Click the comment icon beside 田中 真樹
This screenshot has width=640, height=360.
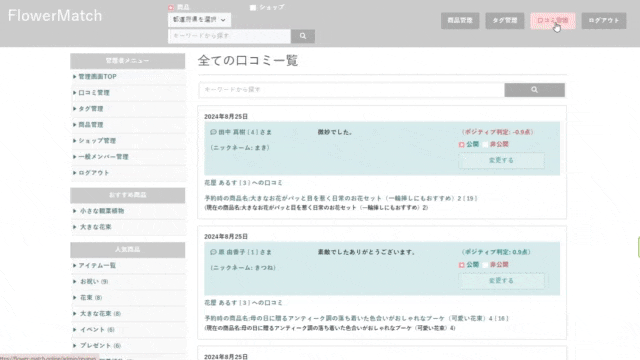coord(213,132)
